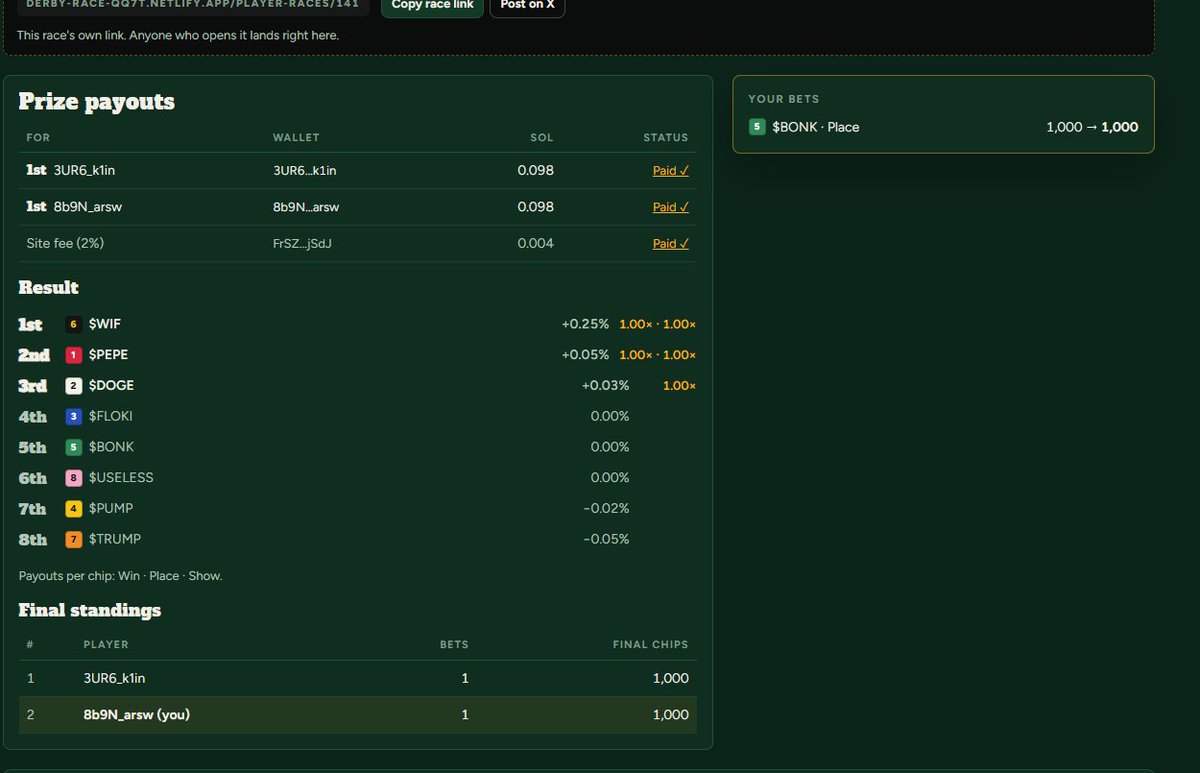Click the $PEPE result name

pyautogui.click(x=108, y=355)
